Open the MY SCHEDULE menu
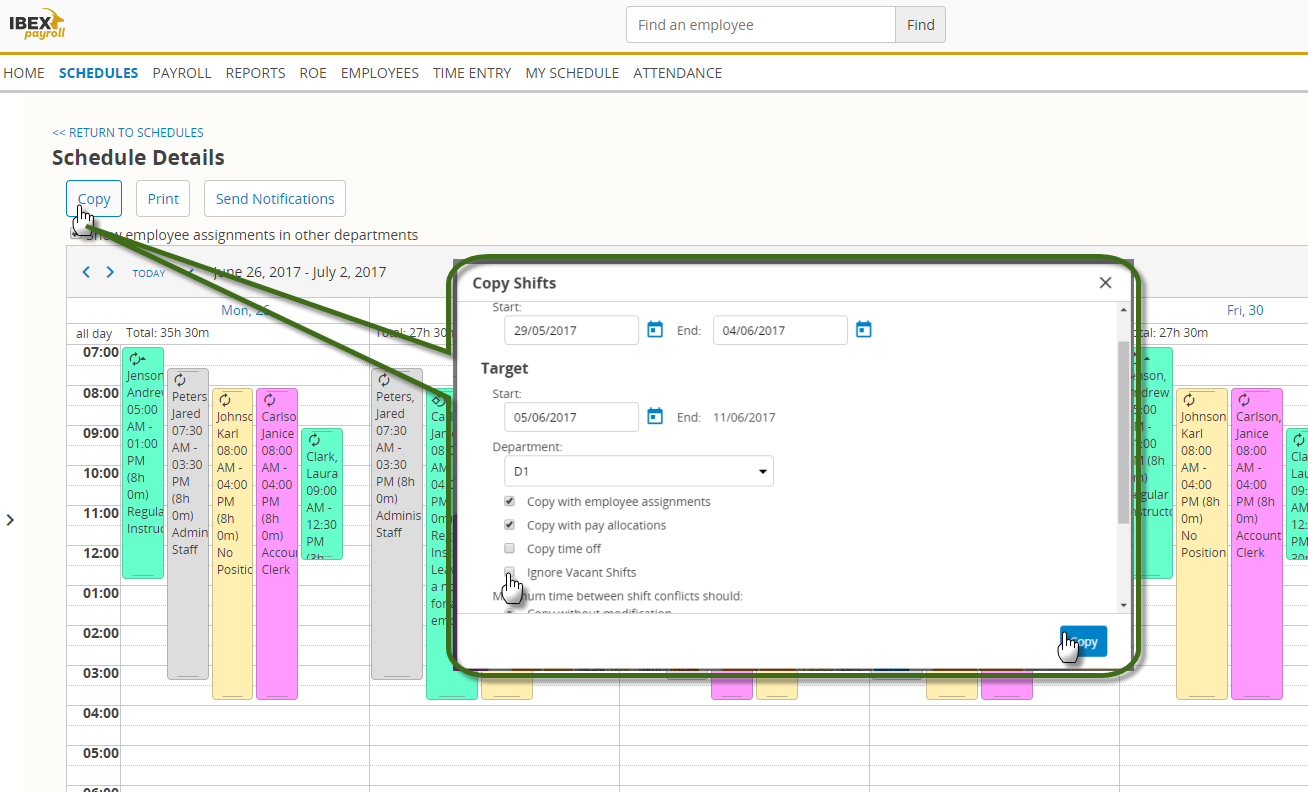Image resolution: width=1308 pixels, height=792 pixels. click(x=572, y=73)
